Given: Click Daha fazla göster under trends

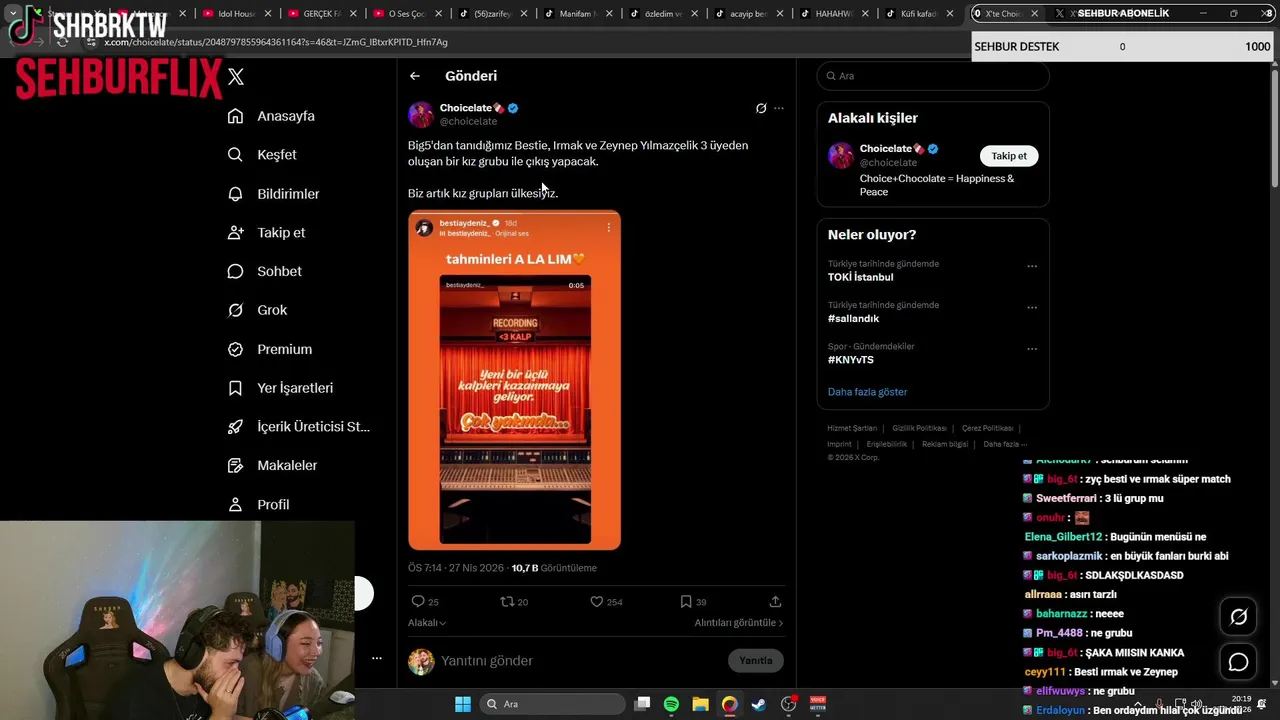Looking at the screenshot, I should (867, 392).
